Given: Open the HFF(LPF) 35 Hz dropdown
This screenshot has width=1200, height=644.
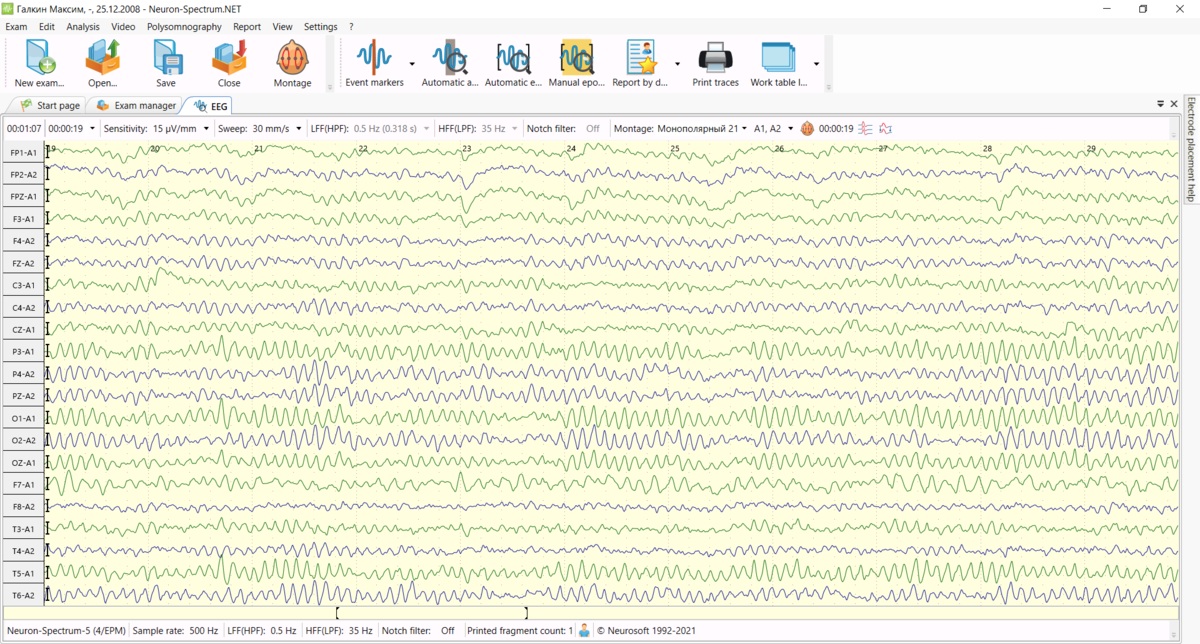Looking at the screenshot, I should [x=514, y=128].
